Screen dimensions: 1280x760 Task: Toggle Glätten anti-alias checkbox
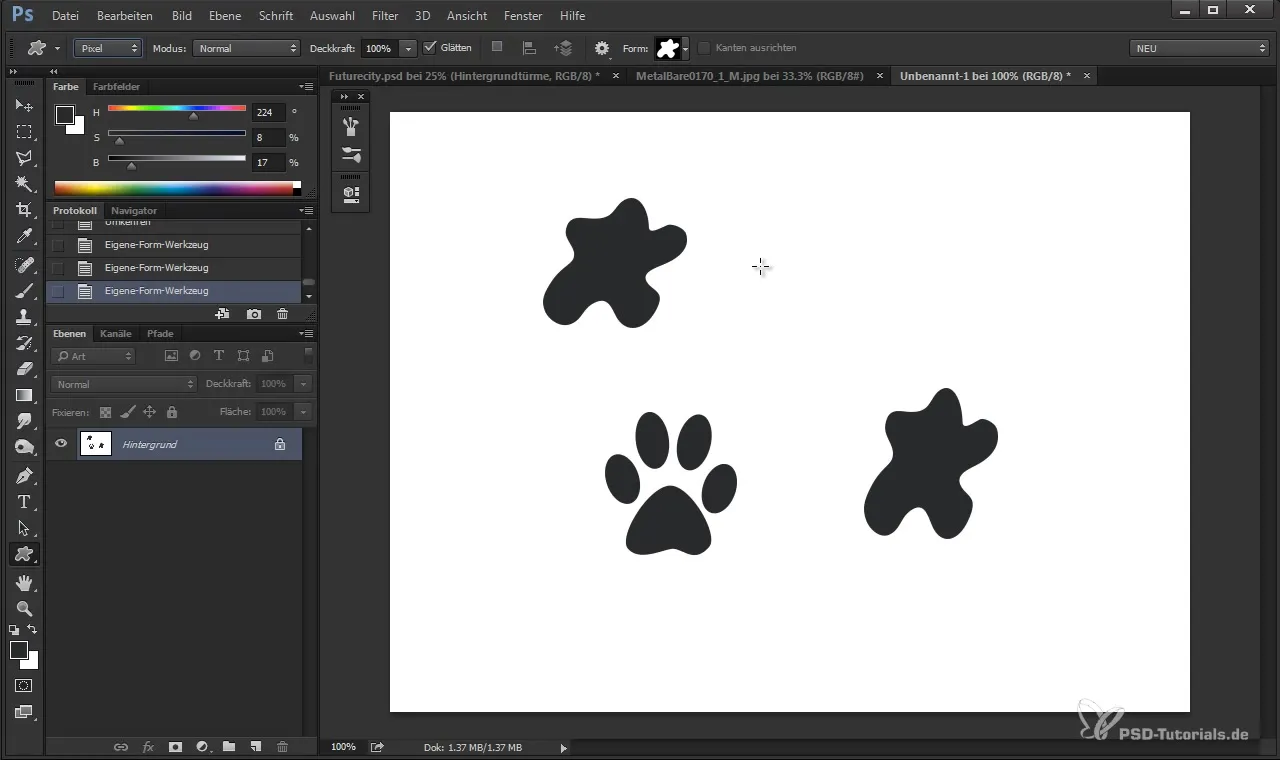click(430, 47)
